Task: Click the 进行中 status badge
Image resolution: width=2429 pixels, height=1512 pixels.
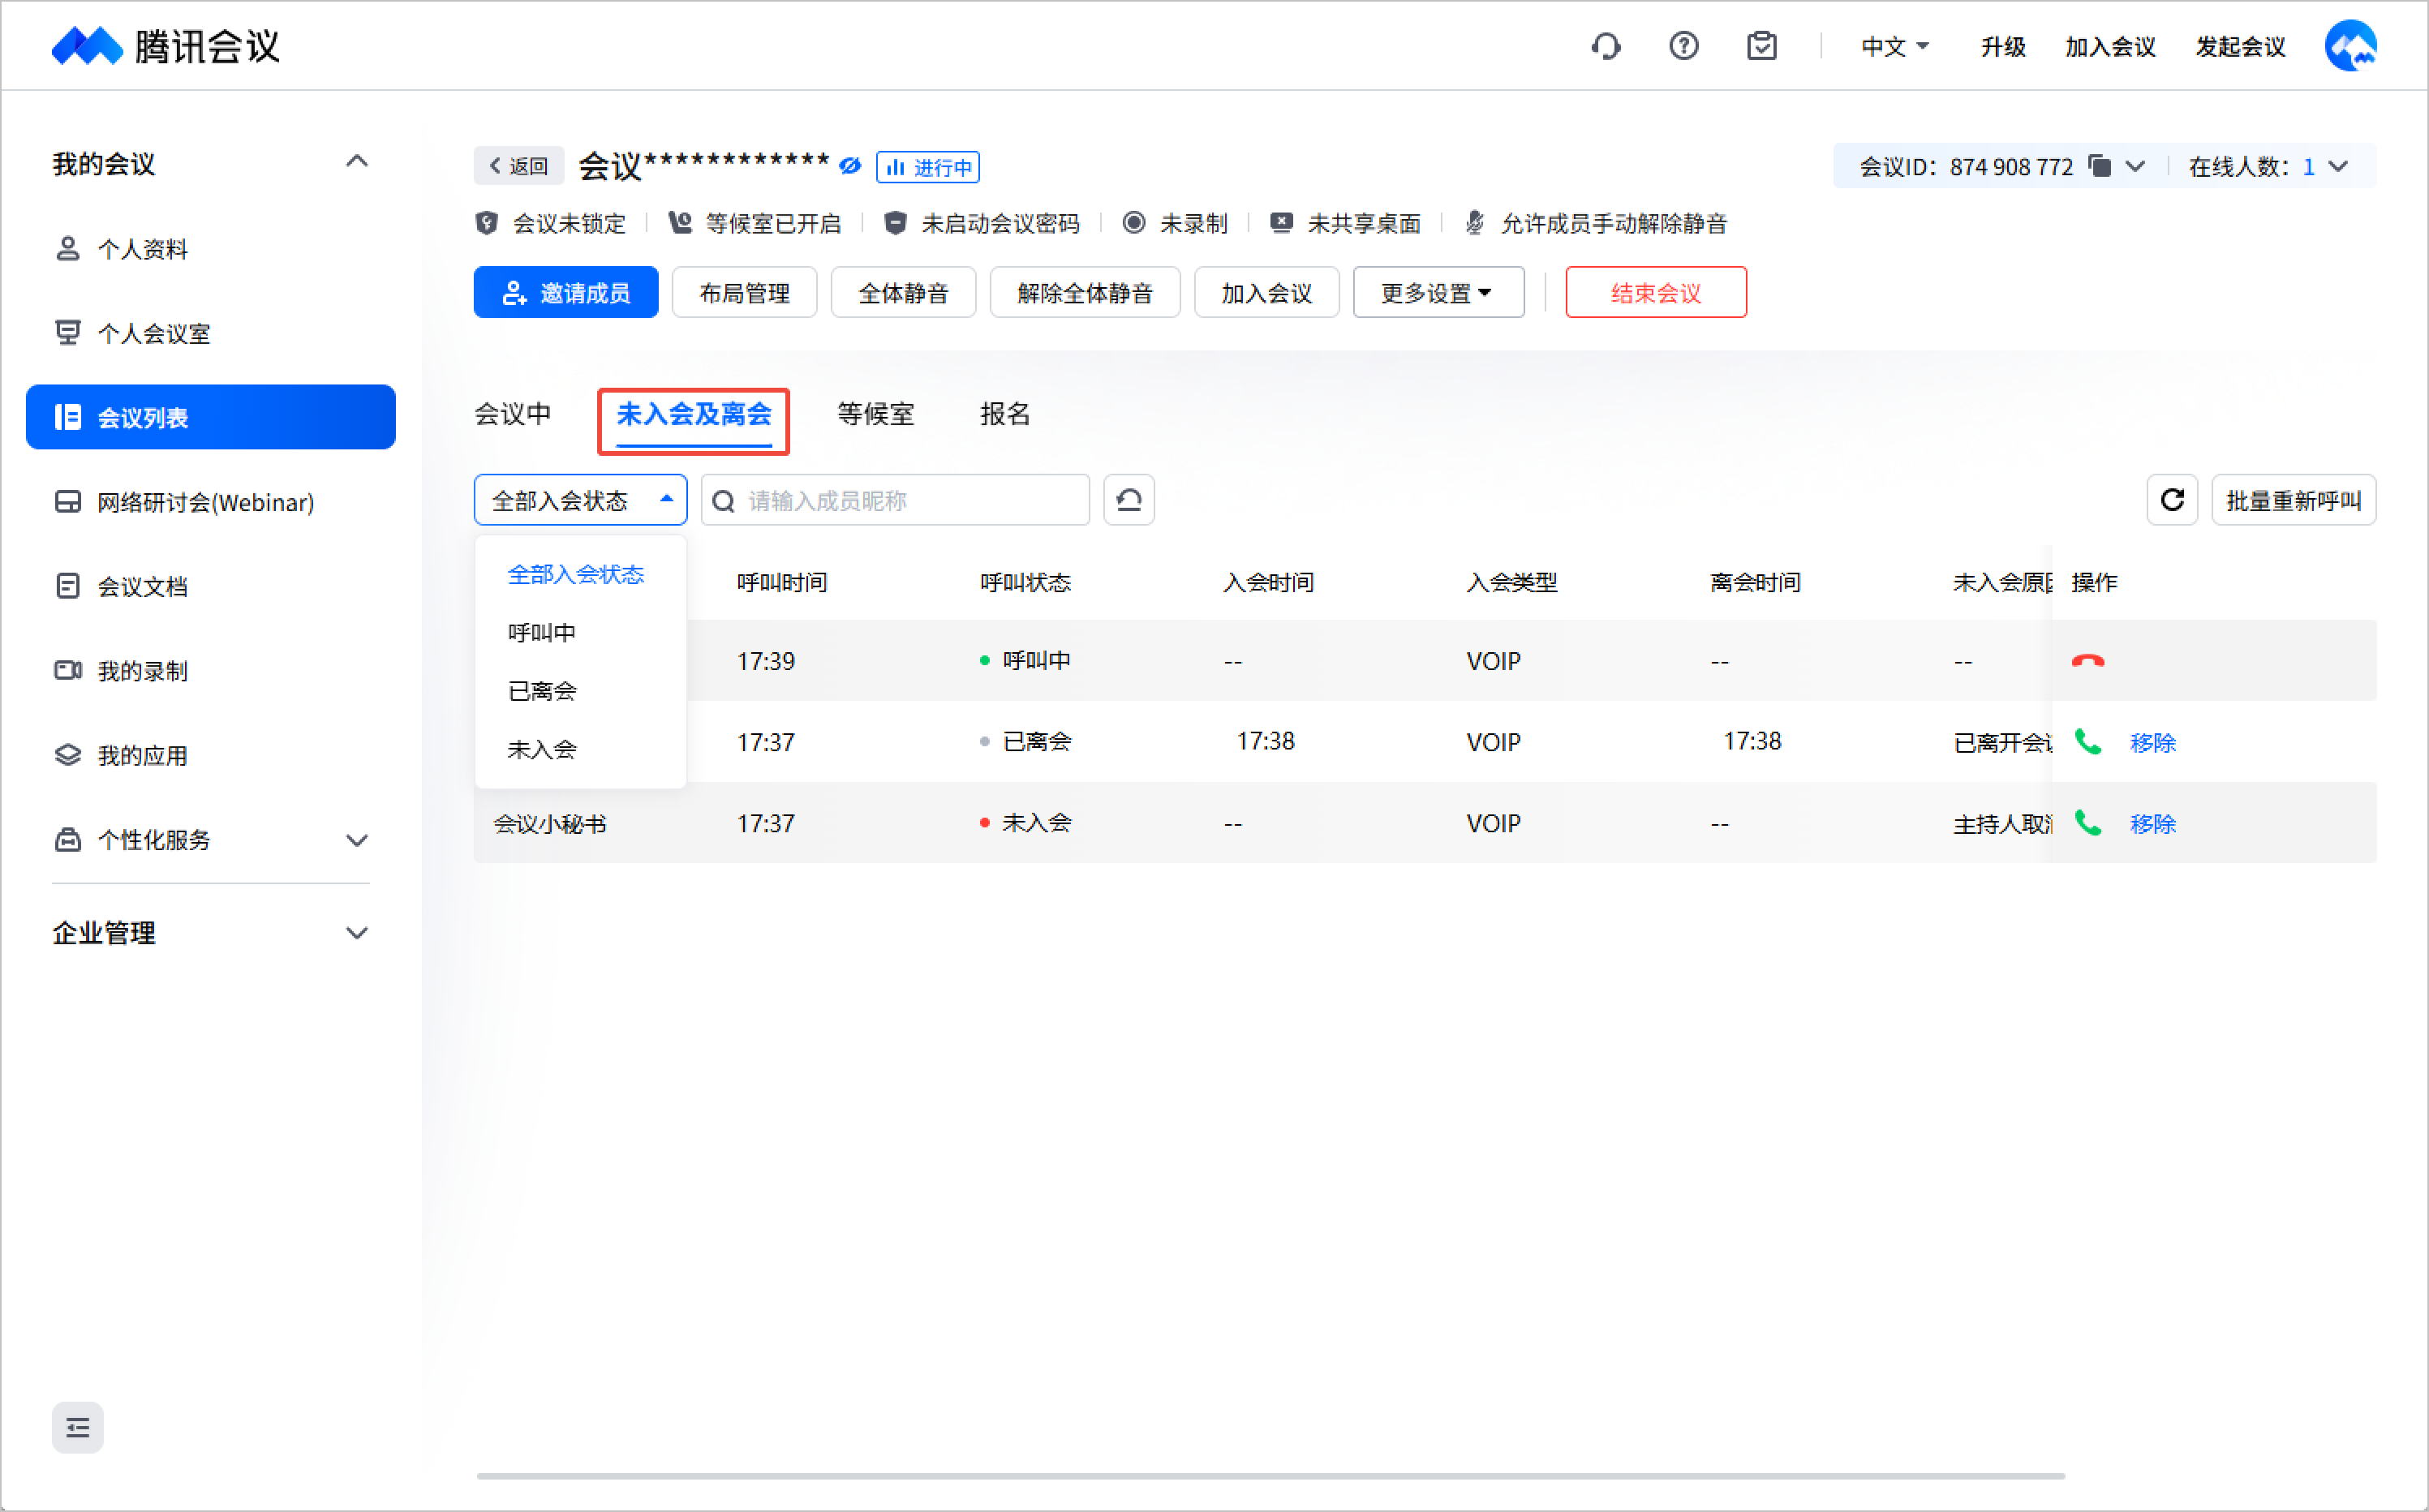Action: pos(927,167)
